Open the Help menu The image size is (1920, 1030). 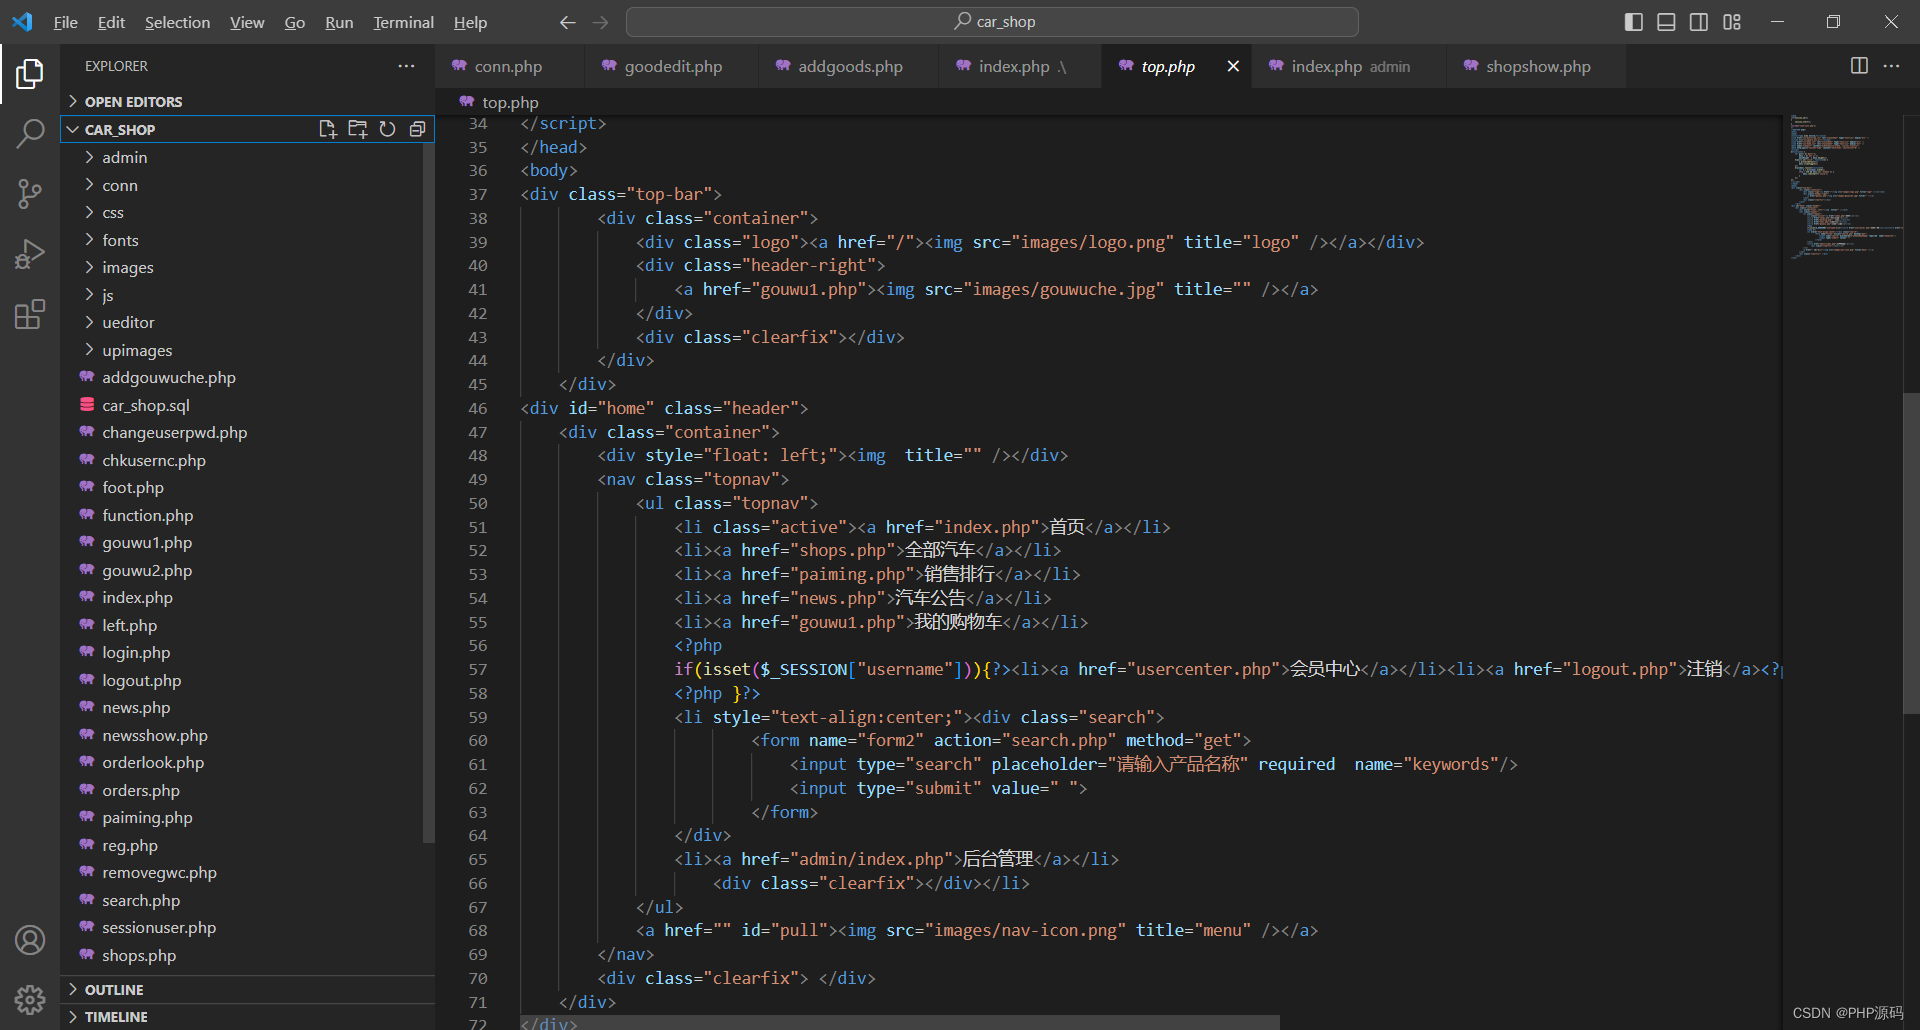(x=470, y=22)
